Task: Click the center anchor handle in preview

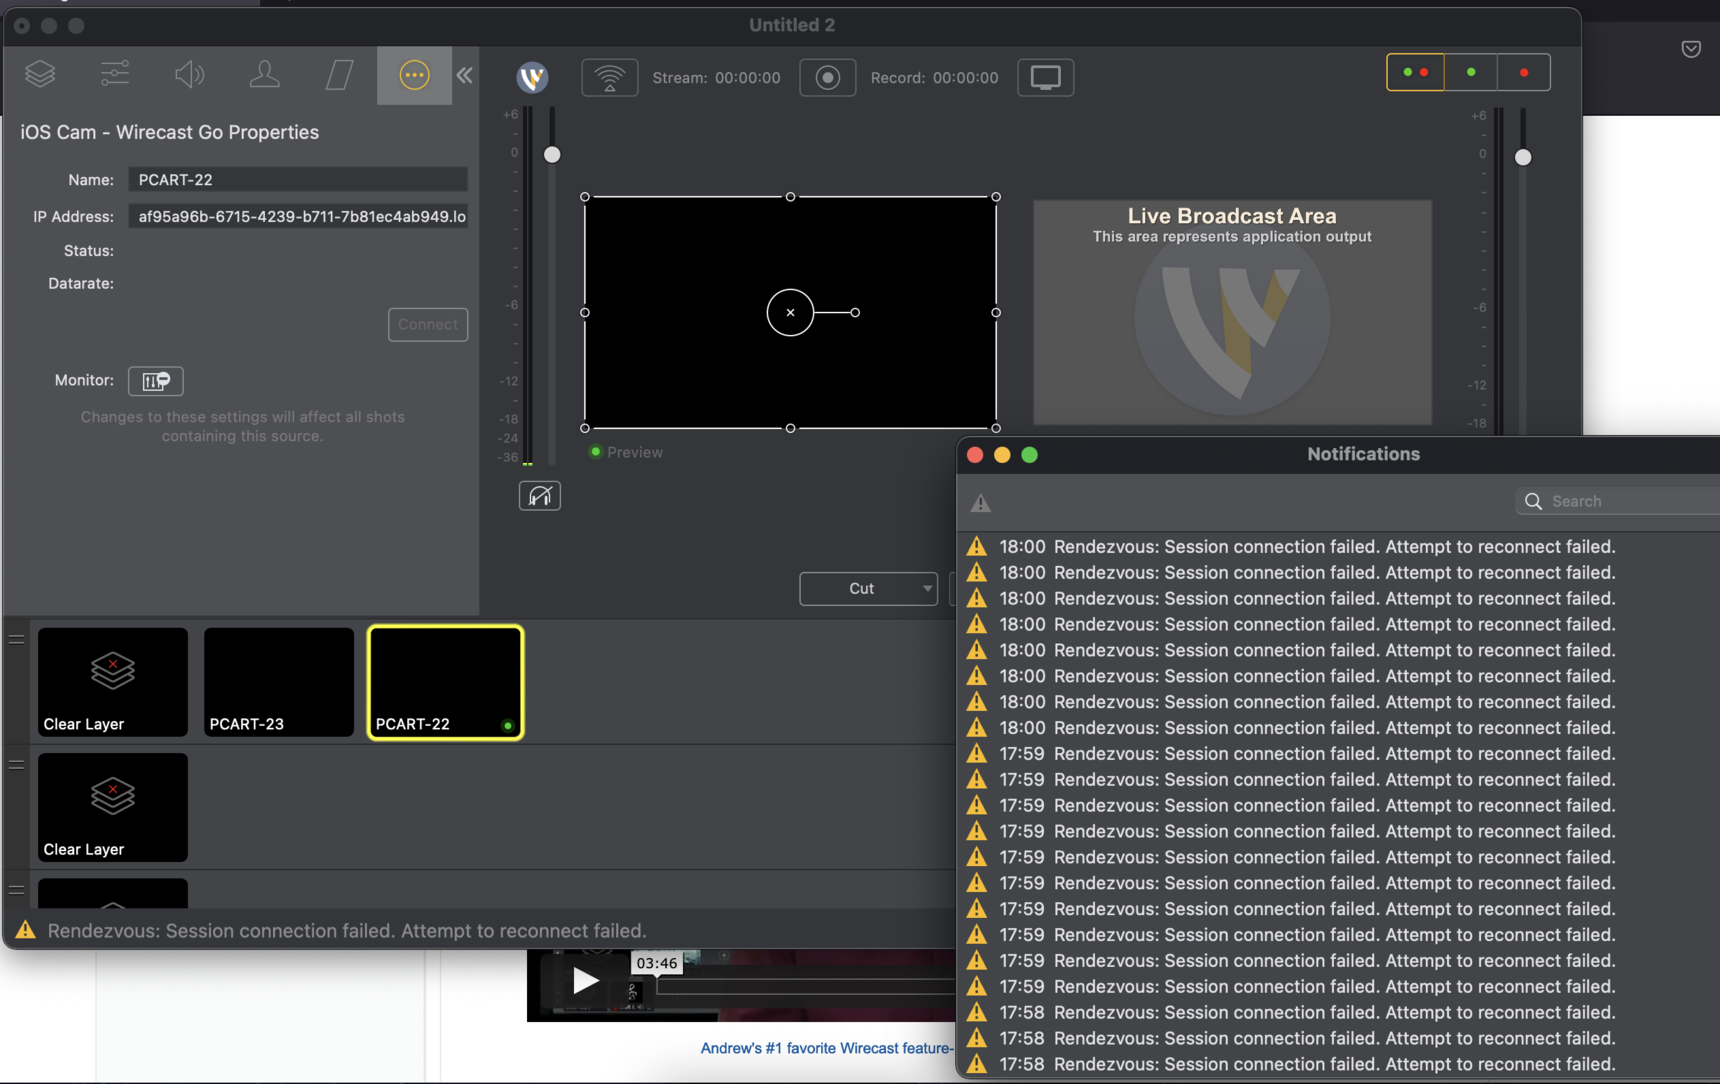Action: [790, 312]
